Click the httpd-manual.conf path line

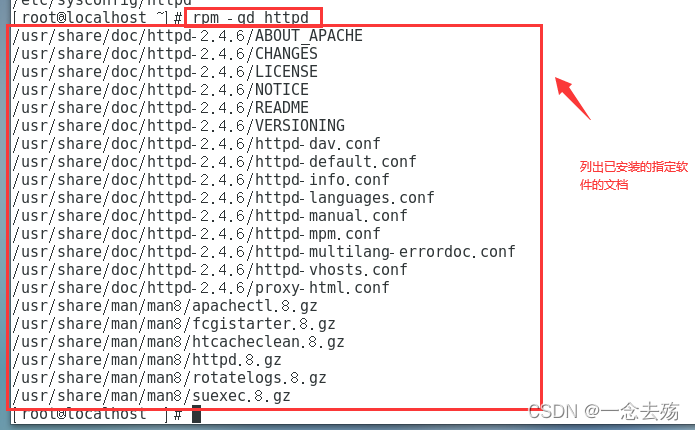[210, 216]
